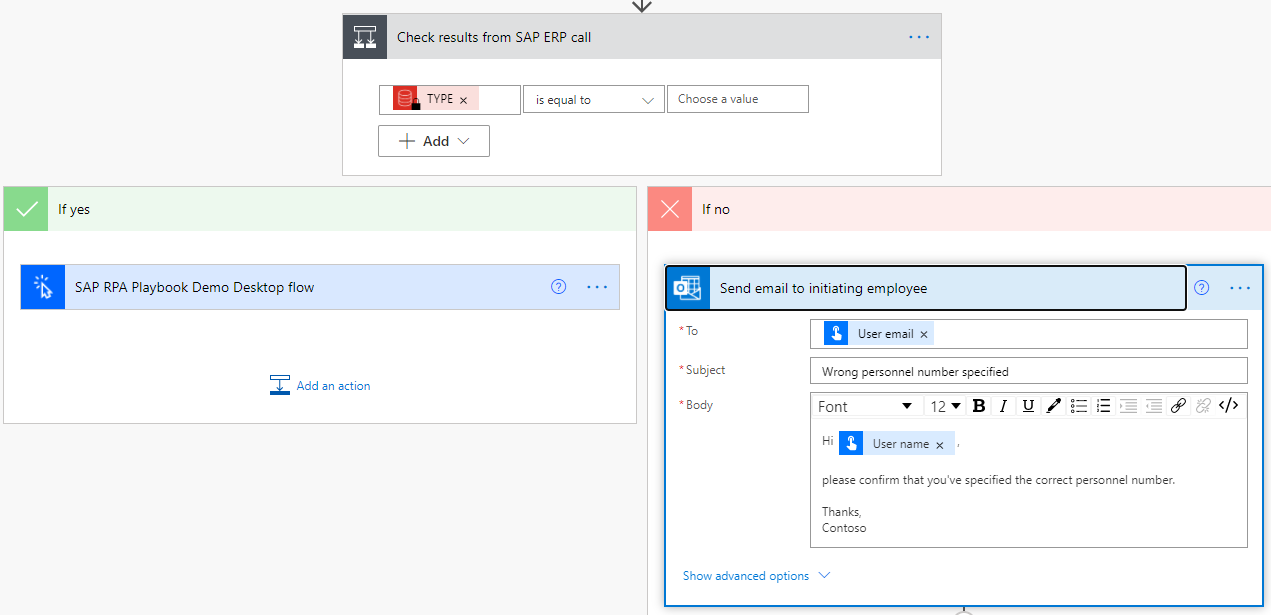Viewport: 1271px width, 615px height.
Task: Remove User email token from To field
Action: coord(924,335)
